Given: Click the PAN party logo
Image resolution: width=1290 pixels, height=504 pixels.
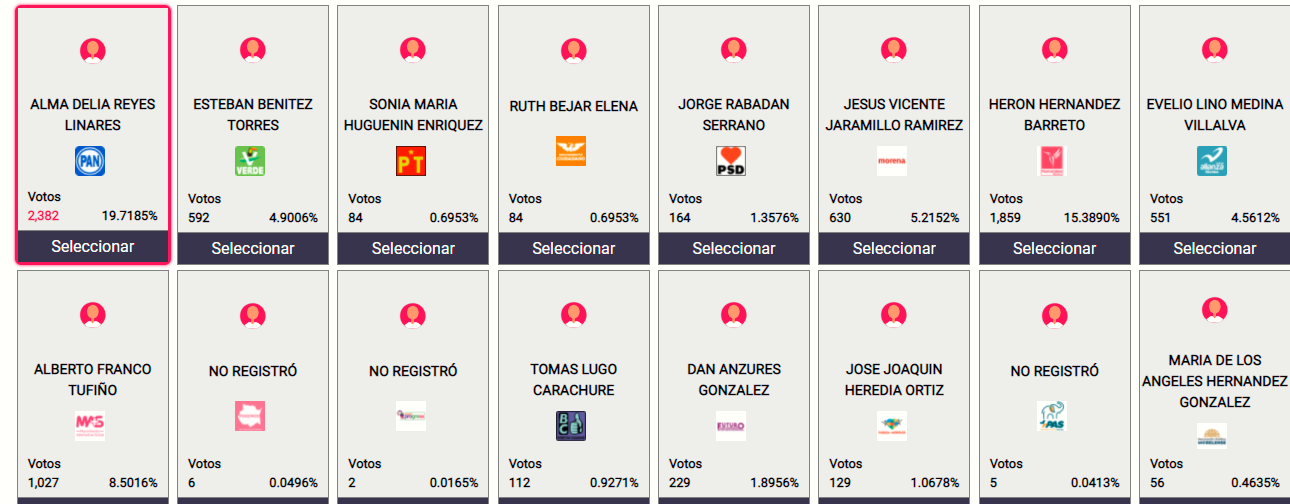Looking at the screenshot, I should click(90, 161).
